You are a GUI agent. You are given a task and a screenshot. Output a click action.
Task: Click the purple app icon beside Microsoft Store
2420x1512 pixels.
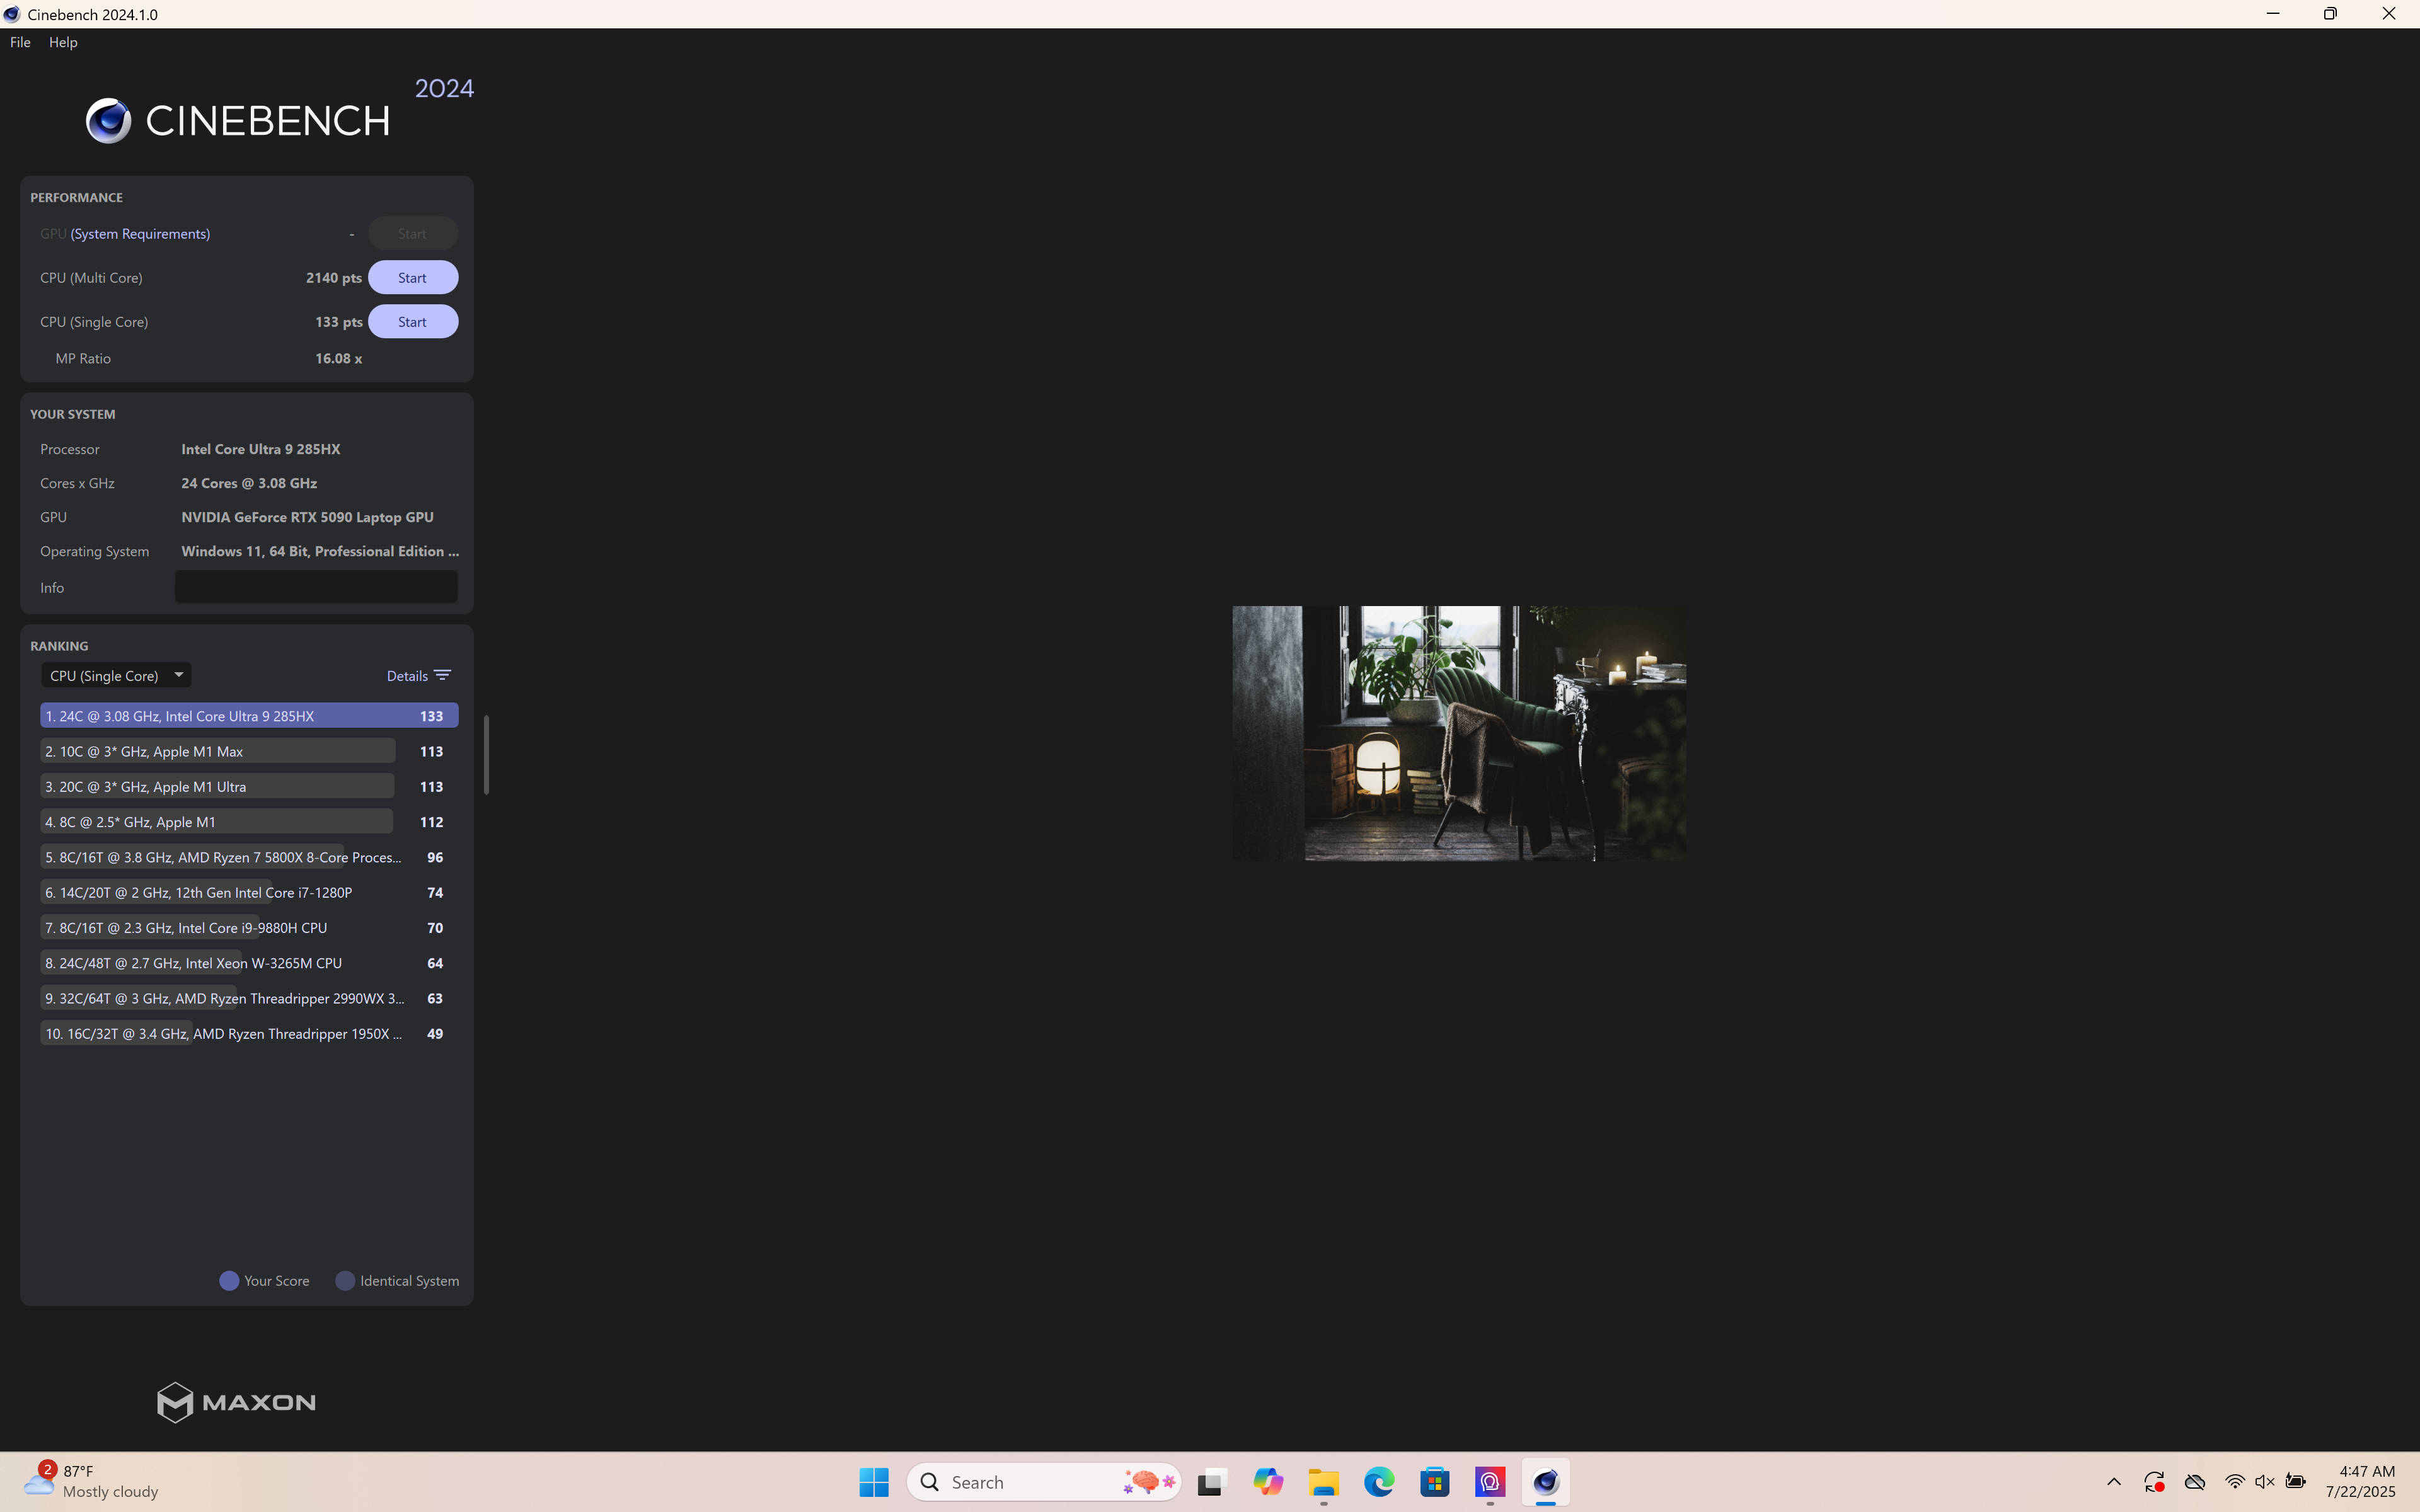pyautogui.click(x=1490, y=1482)
